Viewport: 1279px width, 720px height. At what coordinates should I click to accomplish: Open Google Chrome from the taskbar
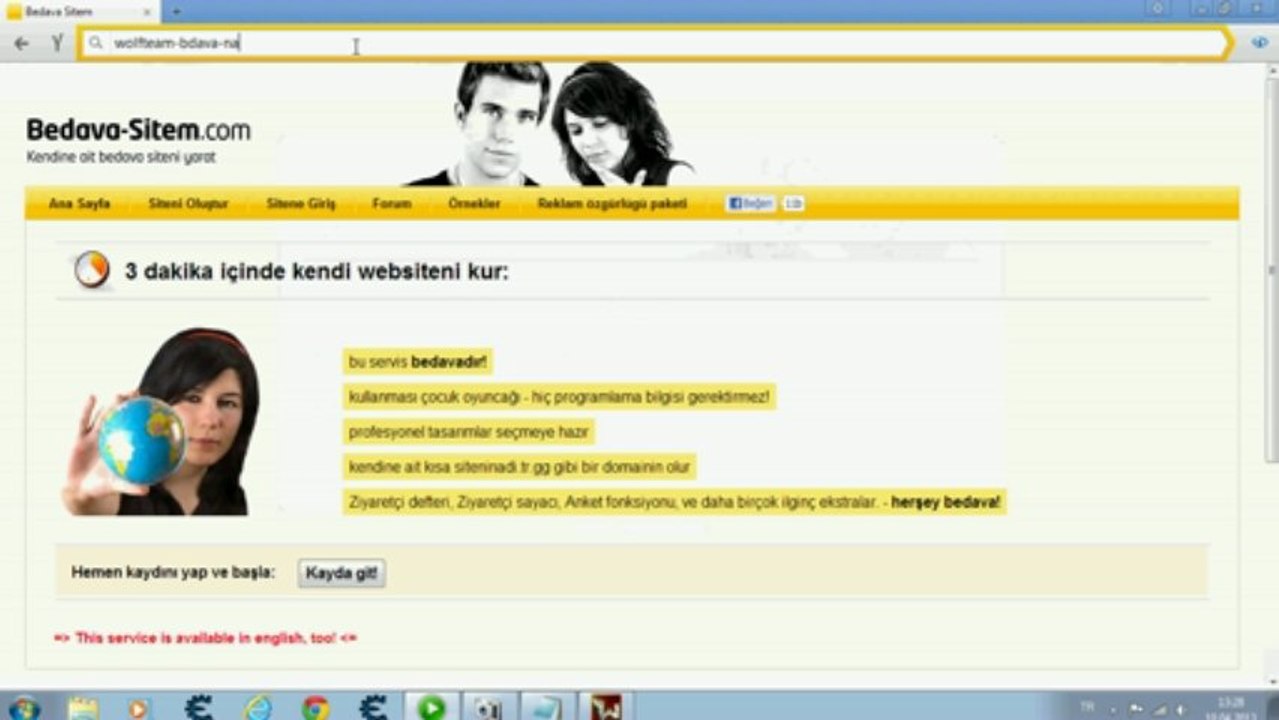pyautogui.click(x=316, y=707)
